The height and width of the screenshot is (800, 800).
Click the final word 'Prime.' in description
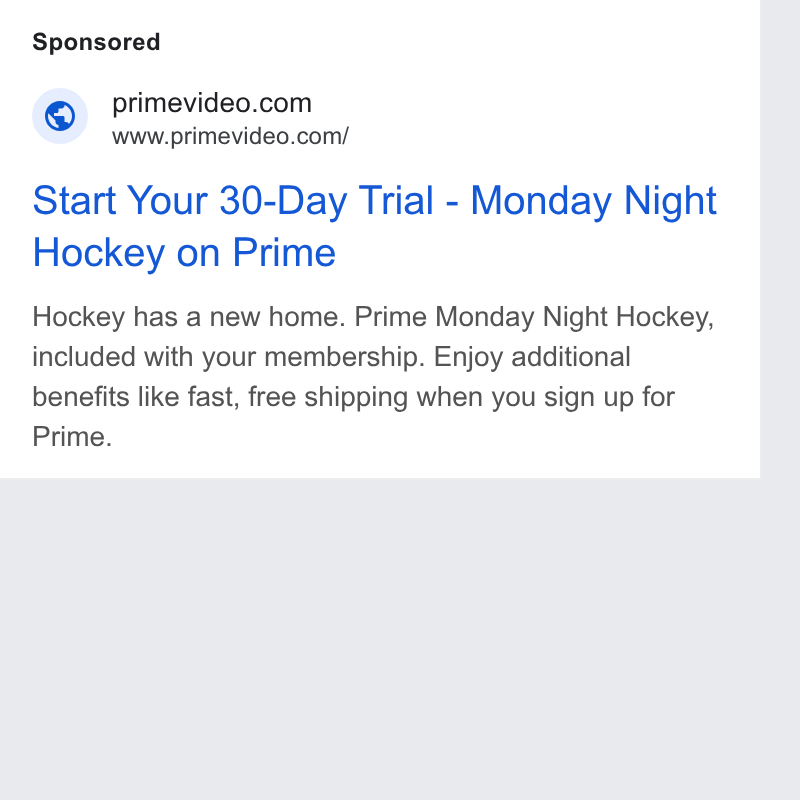[72, 436]
